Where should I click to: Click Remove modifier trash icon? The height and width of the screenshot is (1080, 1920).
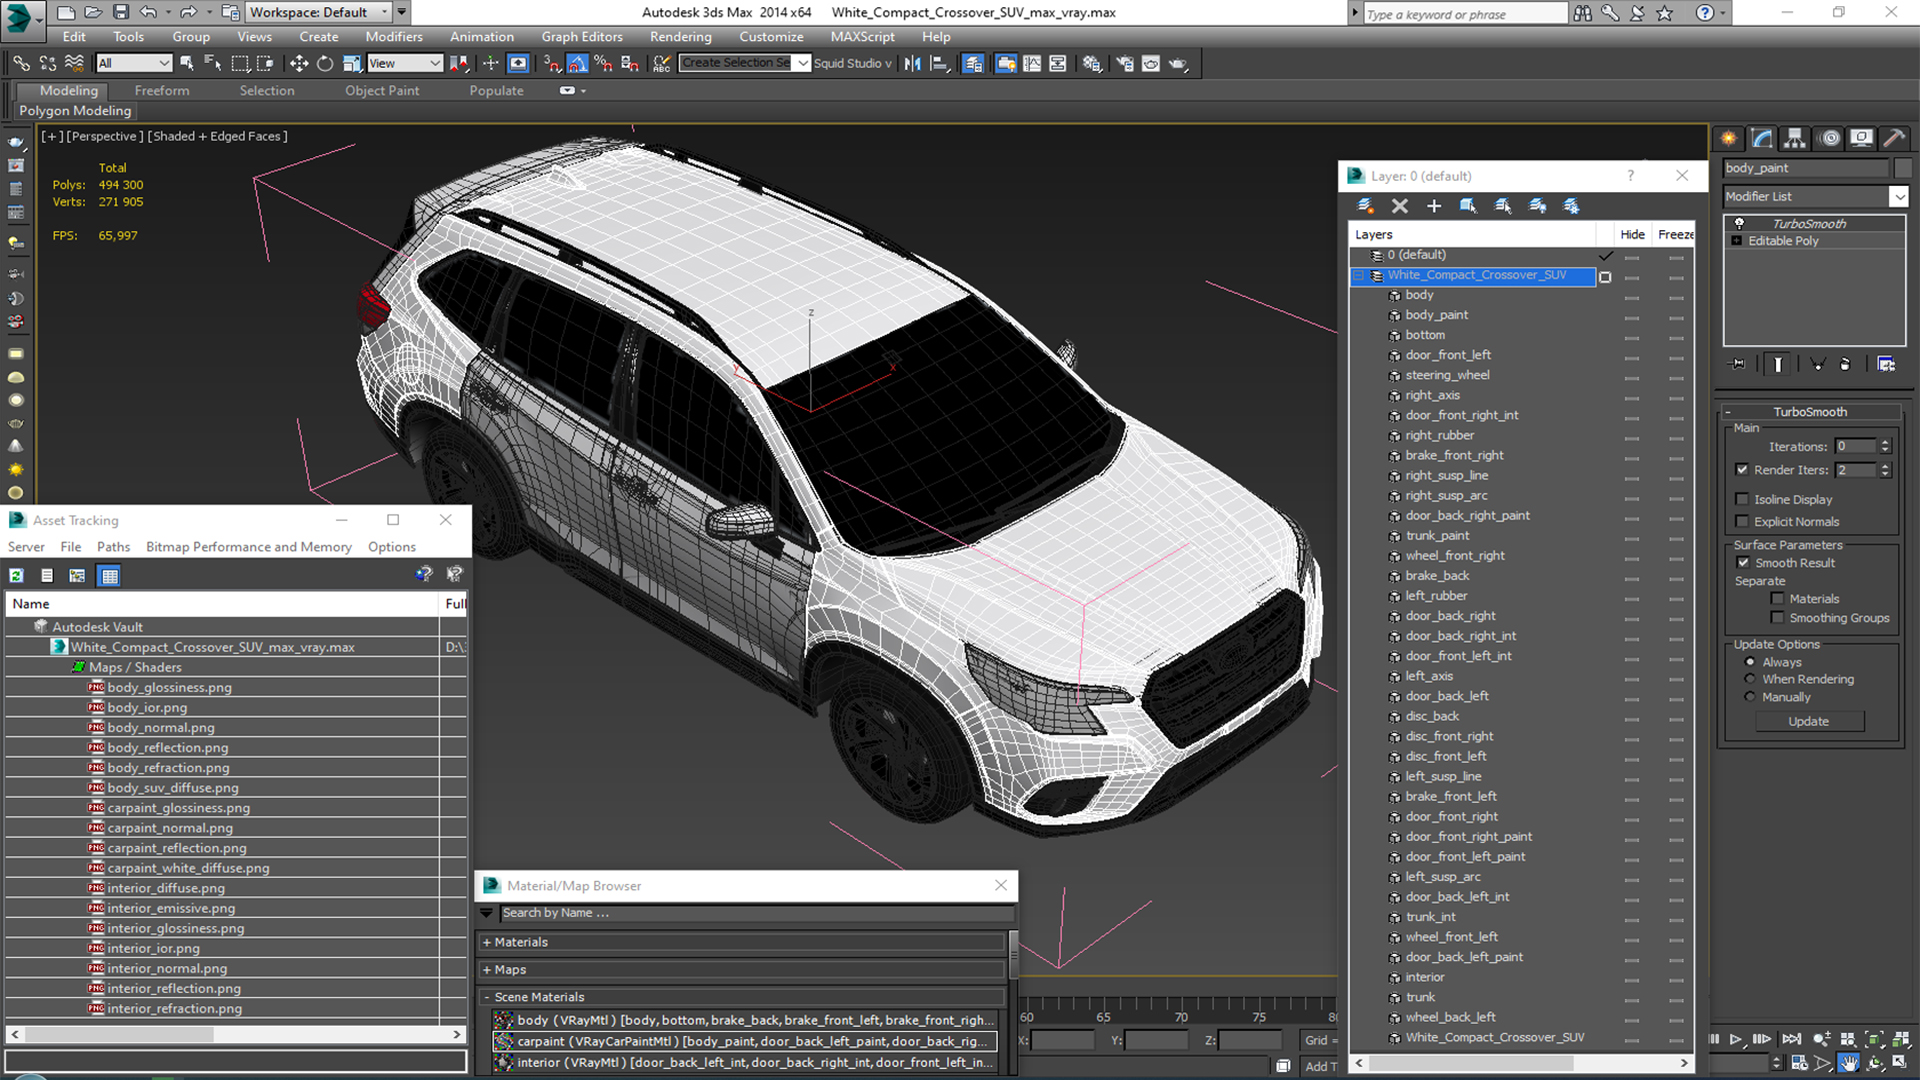[x=1845, y=364]
